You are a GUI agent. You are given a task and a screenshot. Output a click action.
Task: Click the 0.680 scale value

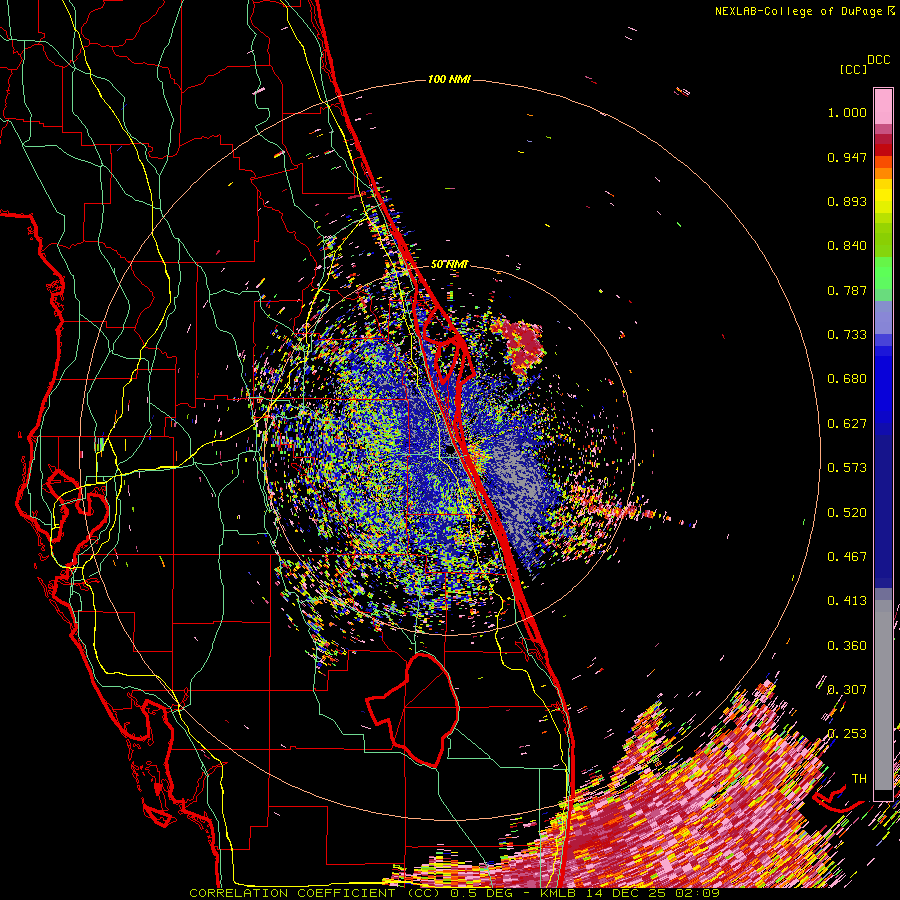tap(847, 379)
